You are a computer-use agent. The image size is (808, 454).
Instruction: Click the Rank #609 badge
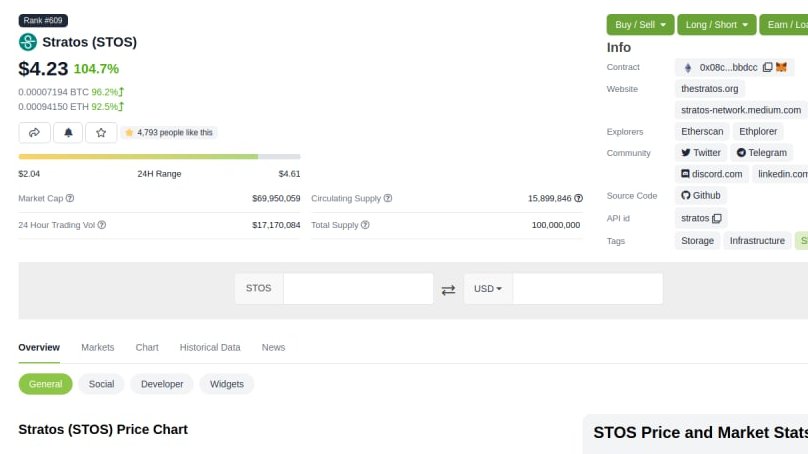(43, 21)
